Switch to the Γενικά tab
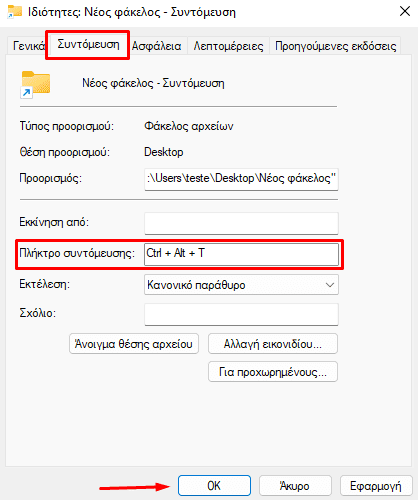The image size is (418, 500). click(x=27, y=46)
